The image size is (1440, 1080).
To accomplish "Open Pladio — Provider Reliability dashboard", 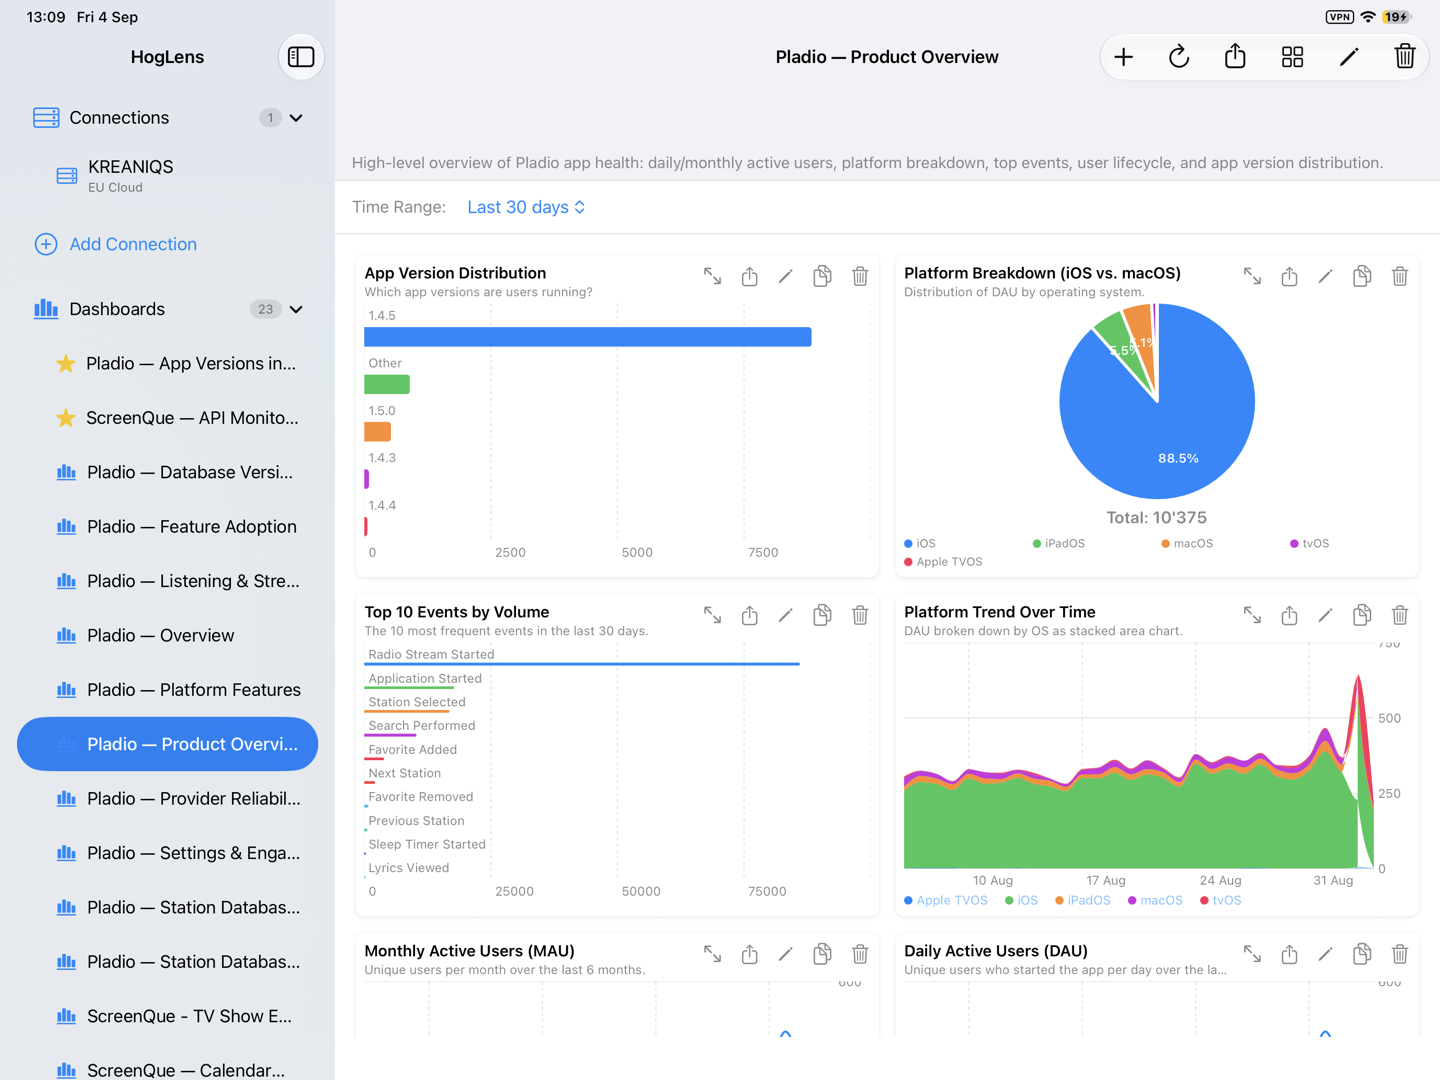I will point(167,799).
